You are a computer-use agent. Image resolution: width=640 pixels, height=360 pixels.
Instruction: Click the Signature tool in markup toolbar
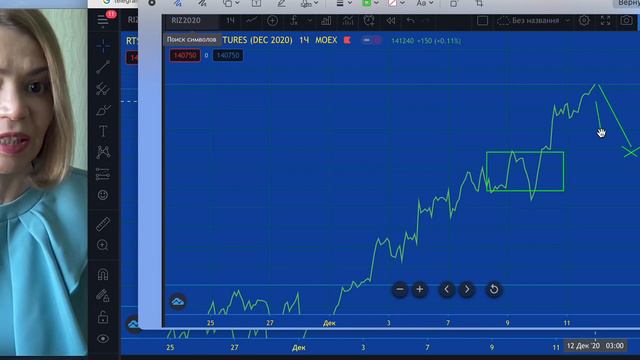(306, 3)
